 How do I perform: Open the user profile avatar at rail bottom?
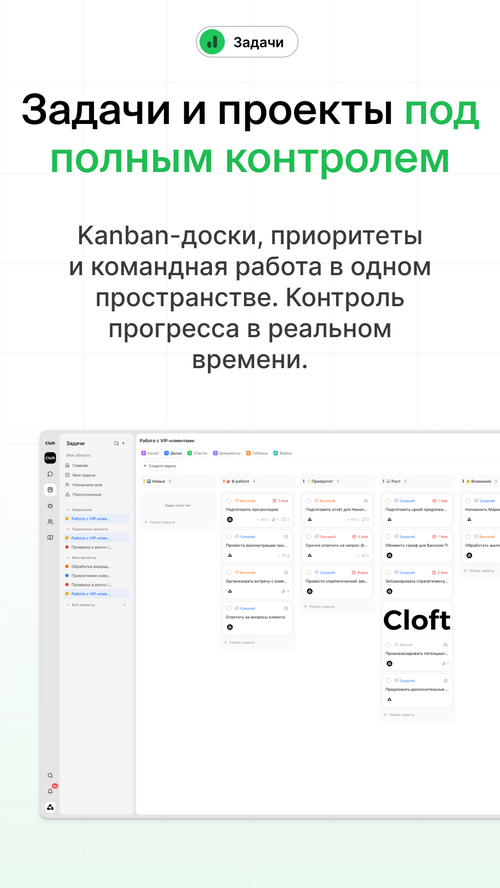[50, 807]
